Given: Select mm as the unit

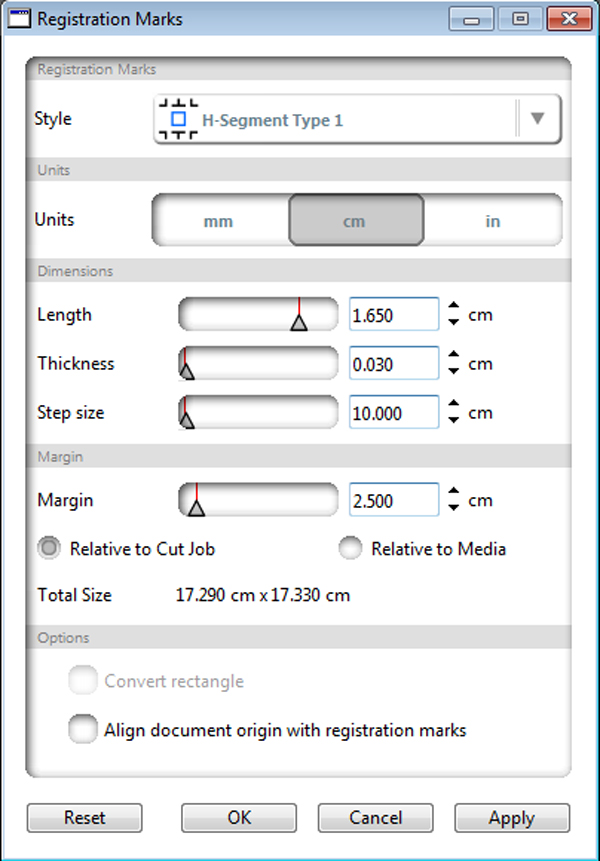Looking at the screenshot, I should point(218,221).
